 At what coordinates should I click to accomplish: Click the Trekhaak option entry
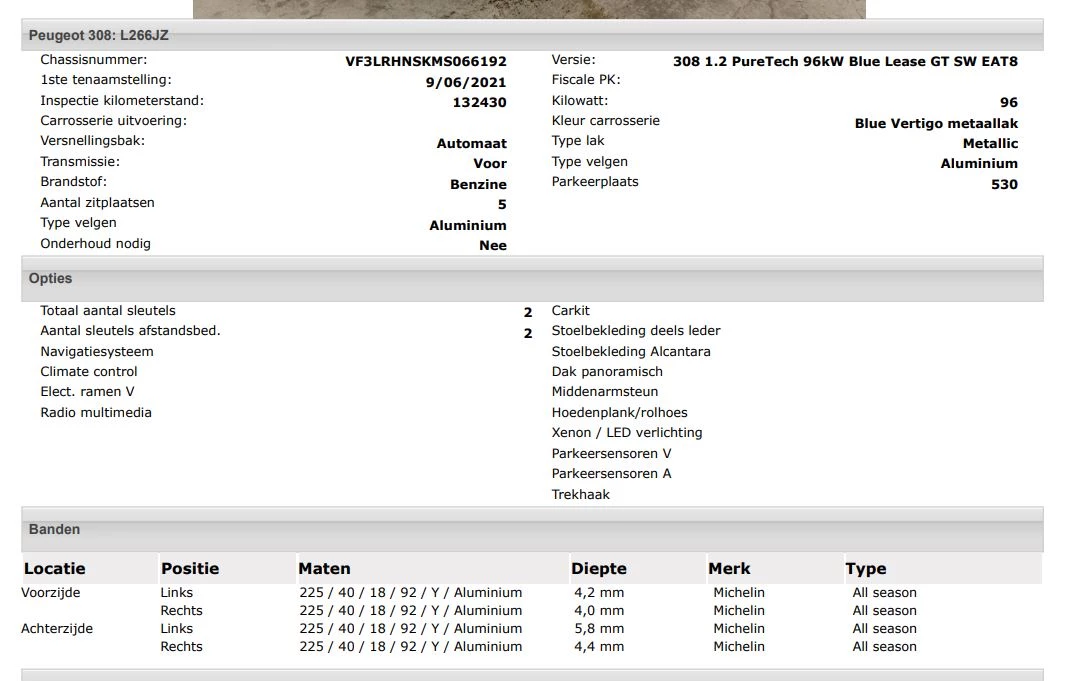point(580,494)
